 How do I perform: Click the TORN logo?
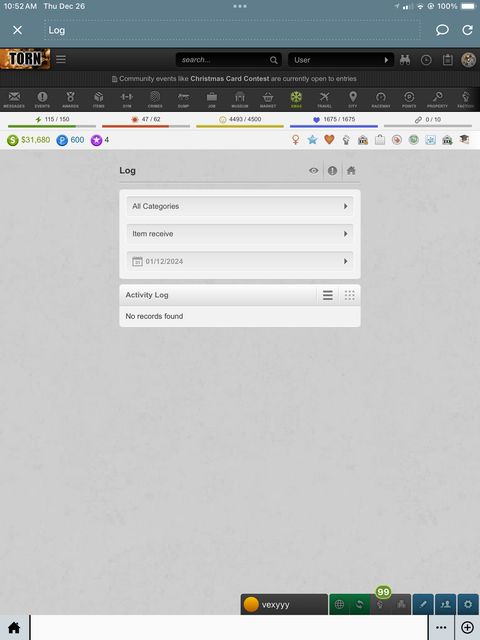click(25, 58)
